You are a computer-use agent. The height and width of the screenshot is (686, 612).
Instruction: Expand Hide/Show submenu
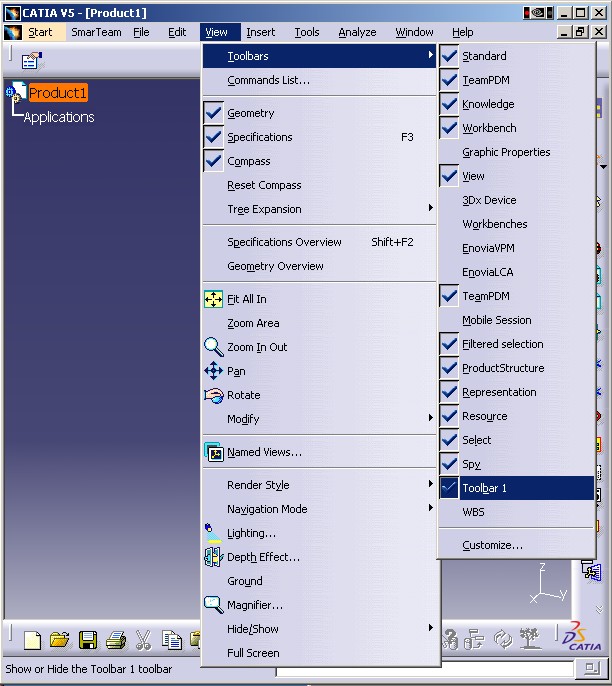point(320,629)
